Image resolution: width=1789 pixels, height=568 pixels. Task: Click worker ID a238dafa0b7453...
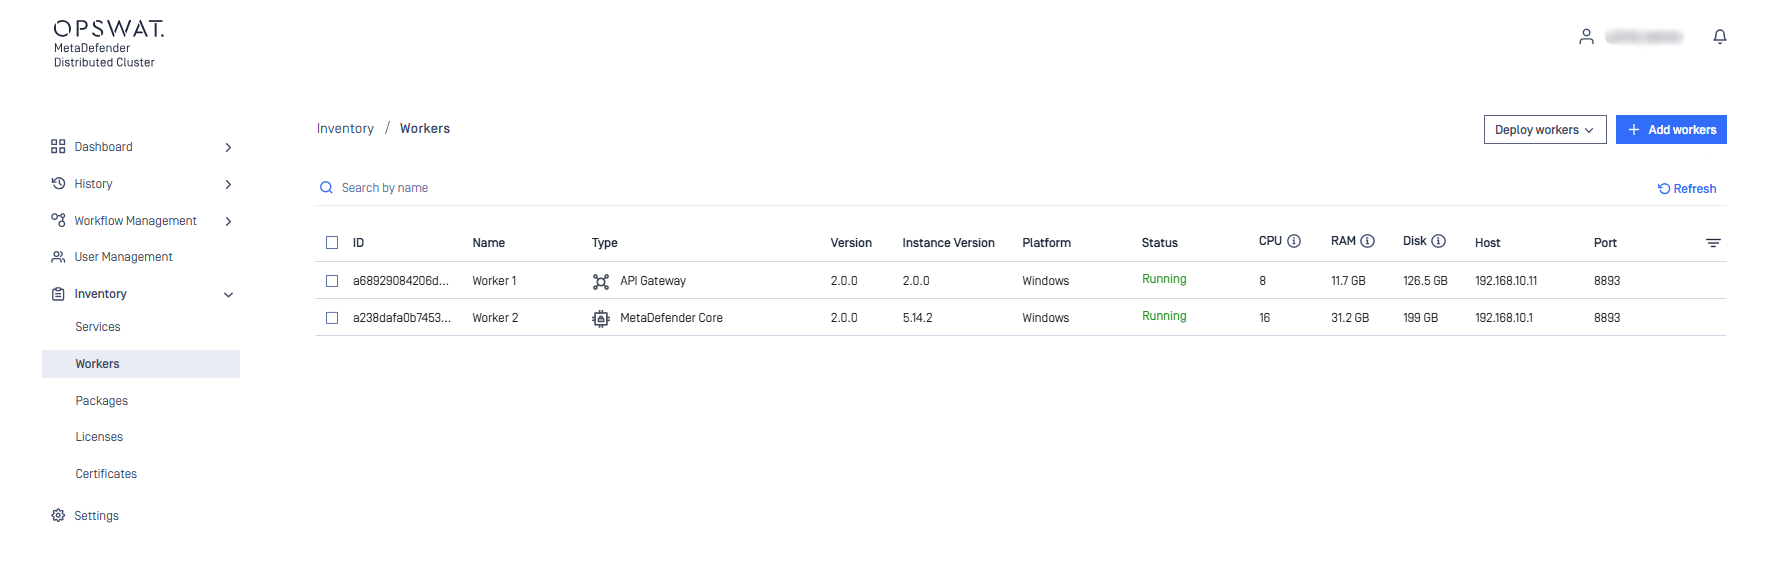click(x=402, y=318)
